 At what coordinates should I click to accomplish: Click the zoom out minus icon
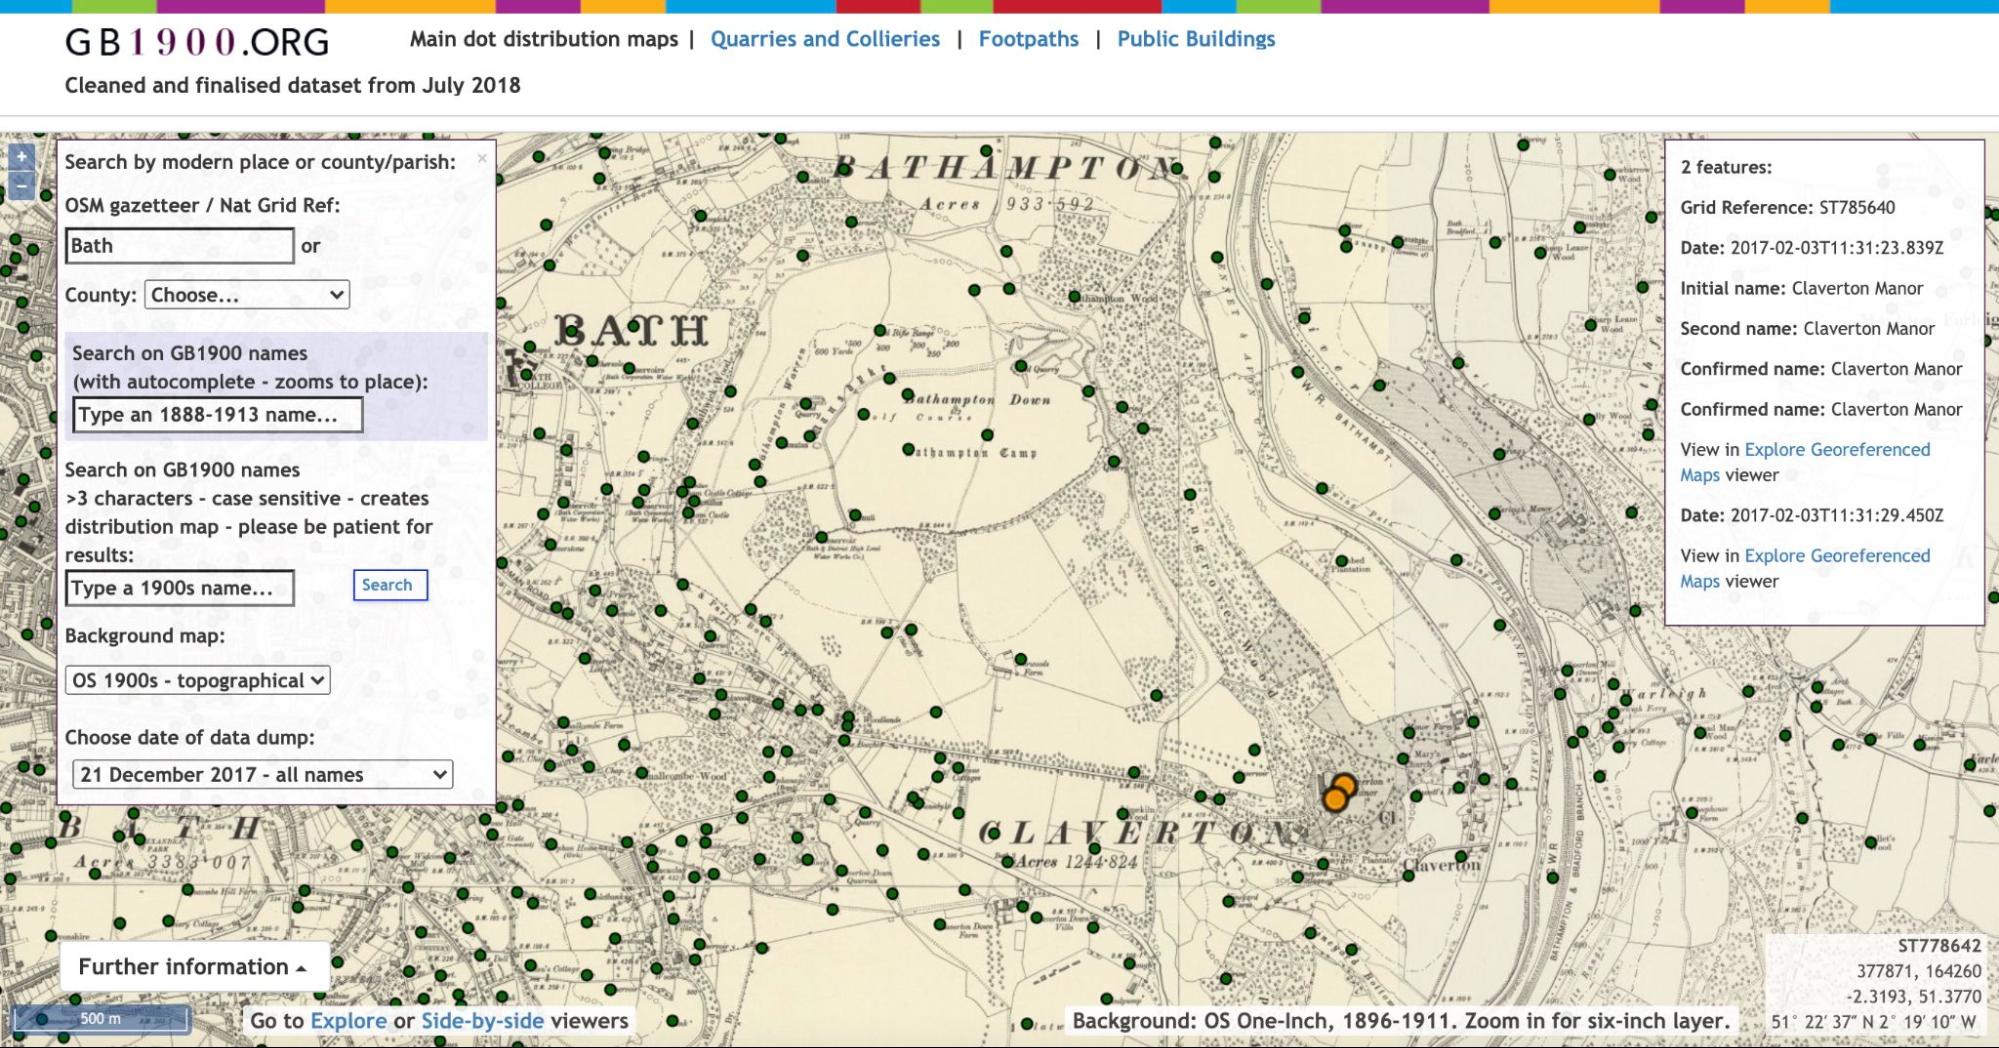tap(20, 186)
